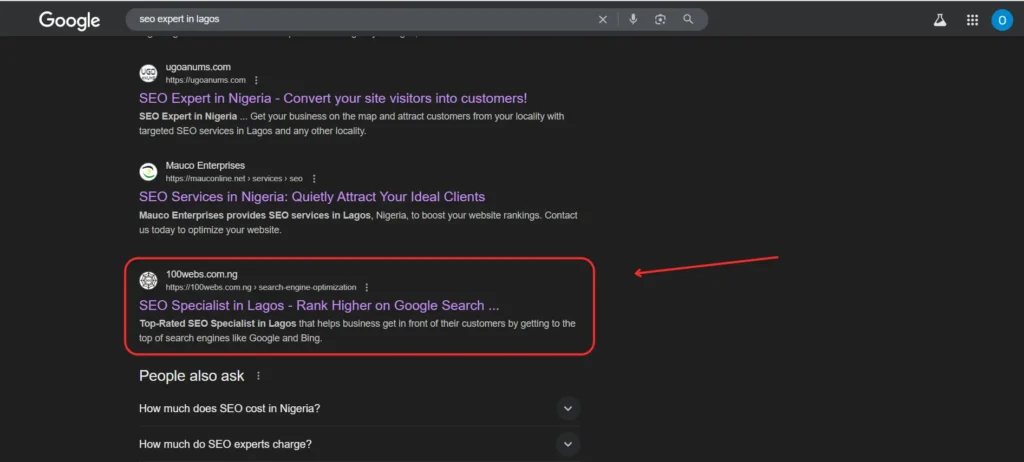1024x462 pixels.
Task: Open Google Lens image search icon
Action: [x=660, y=19]
